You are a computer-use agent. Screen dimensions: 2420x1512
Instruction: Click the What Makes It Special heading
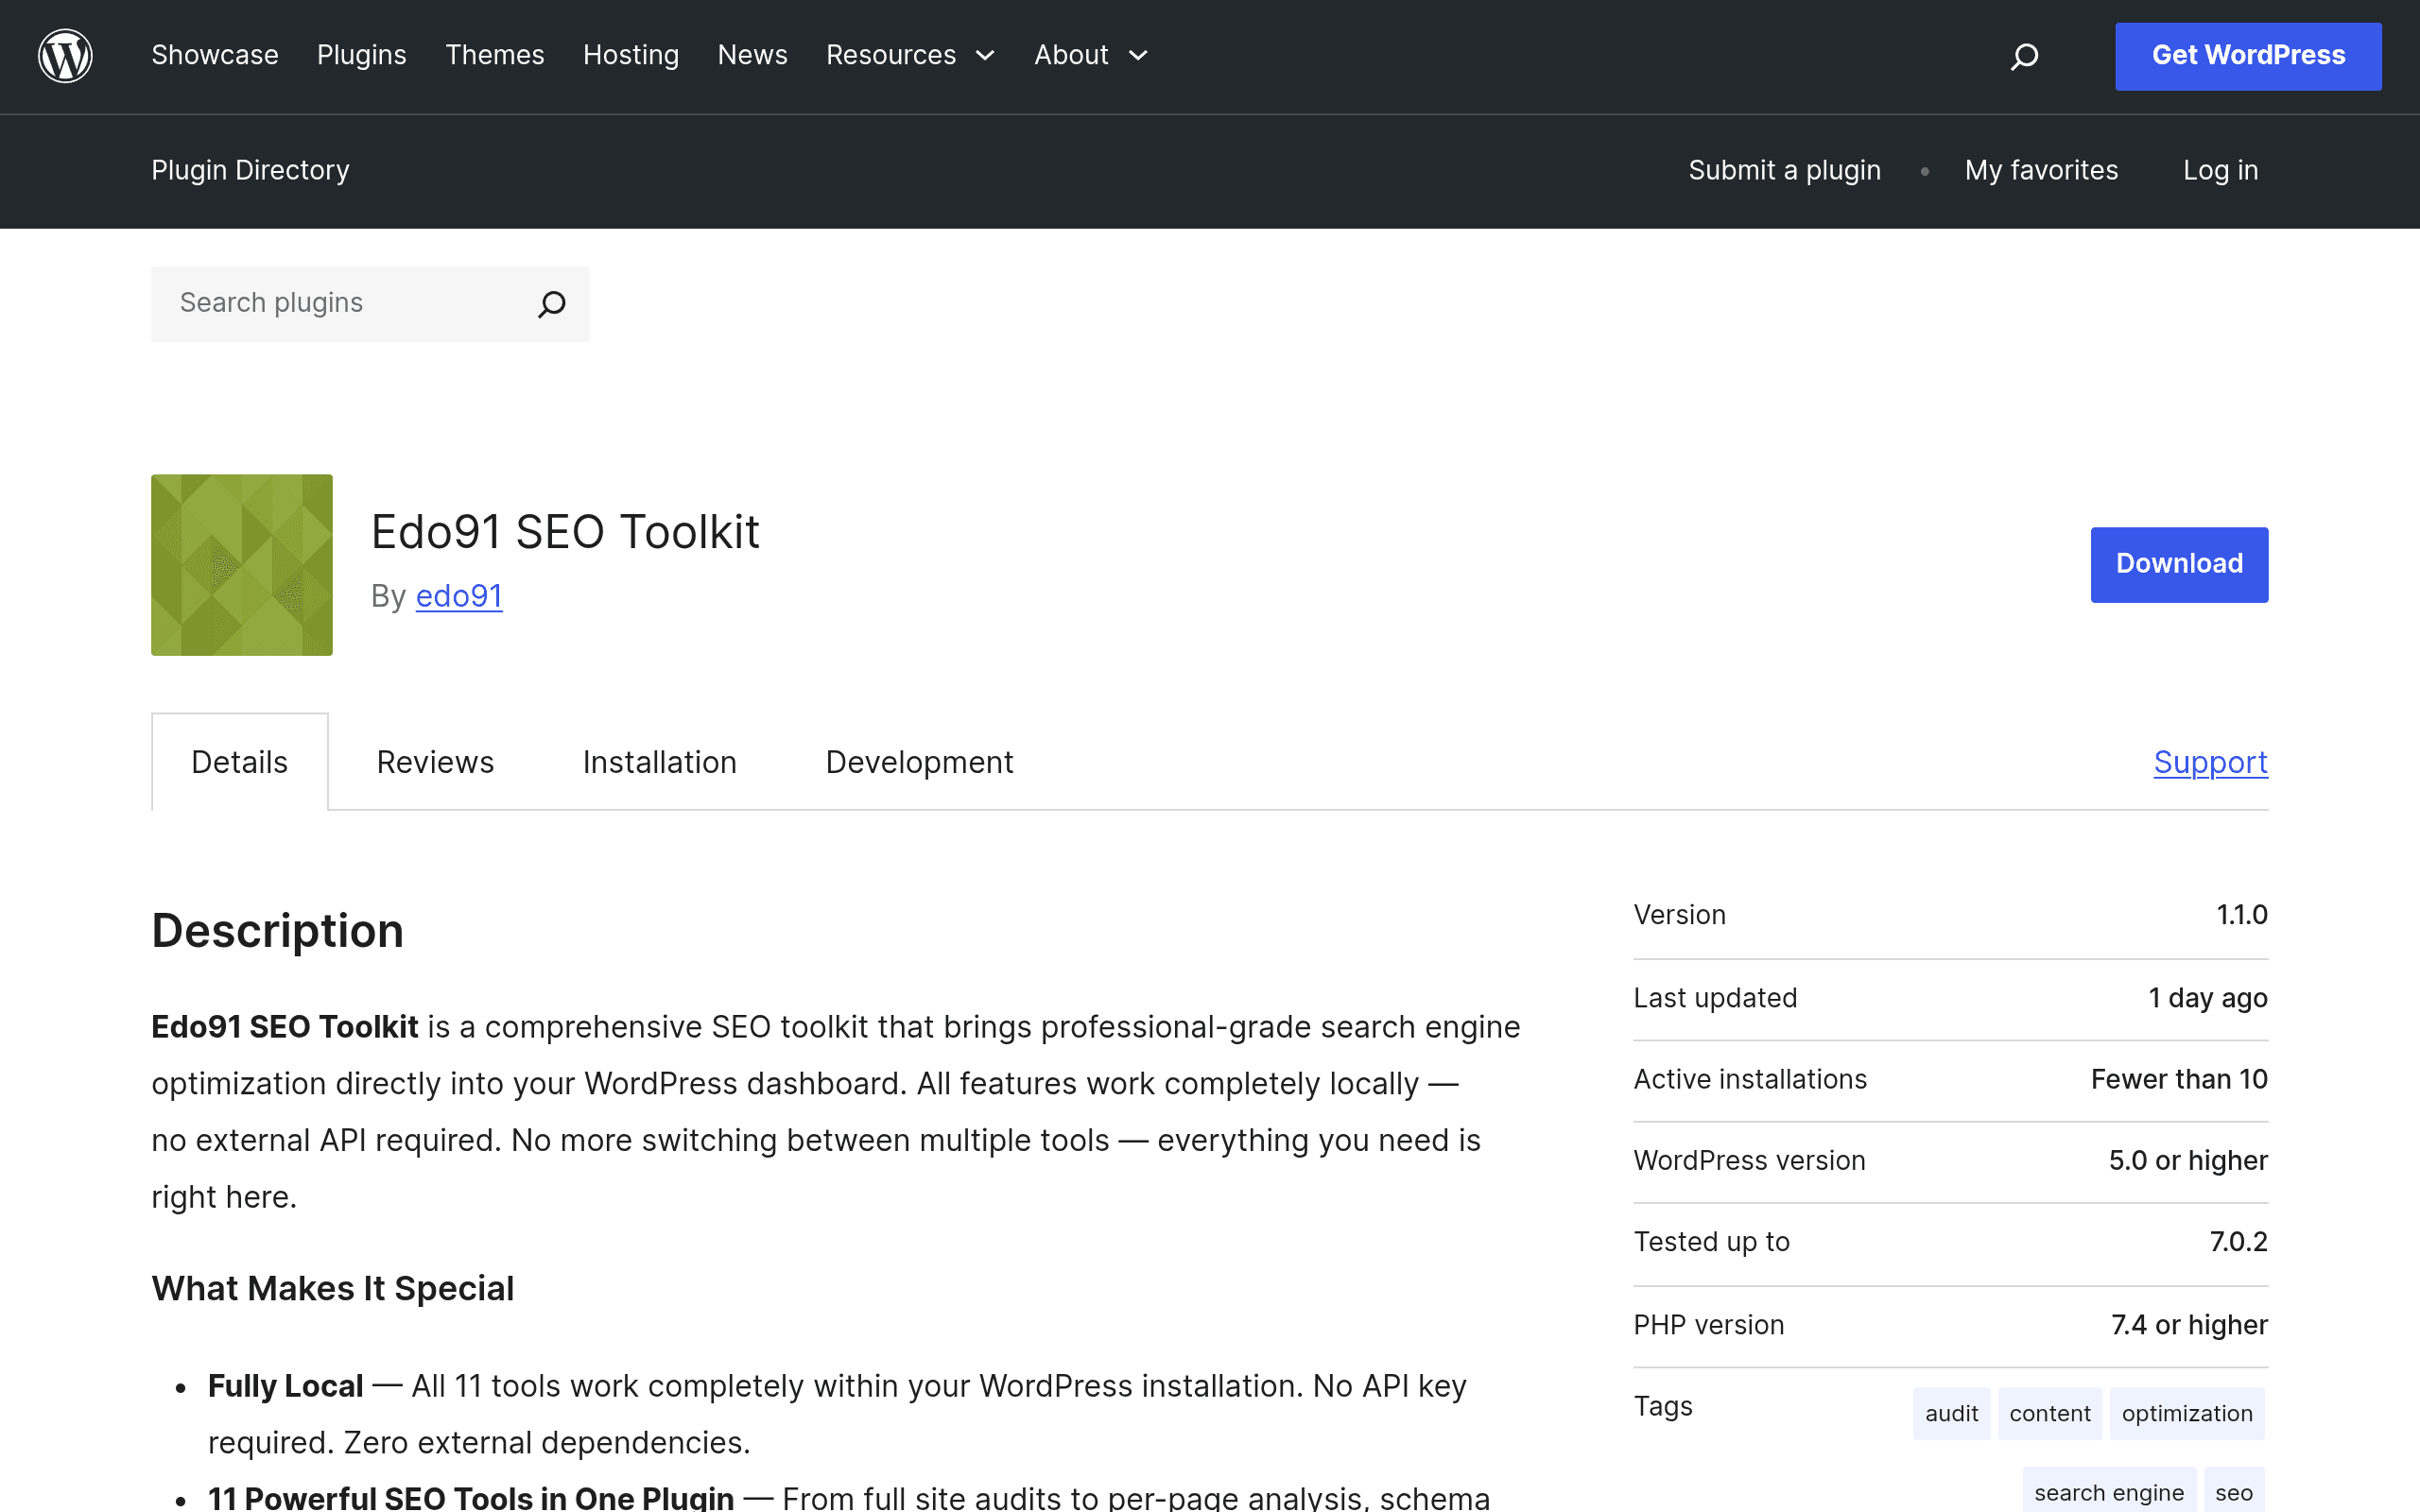coord(333,1288)
